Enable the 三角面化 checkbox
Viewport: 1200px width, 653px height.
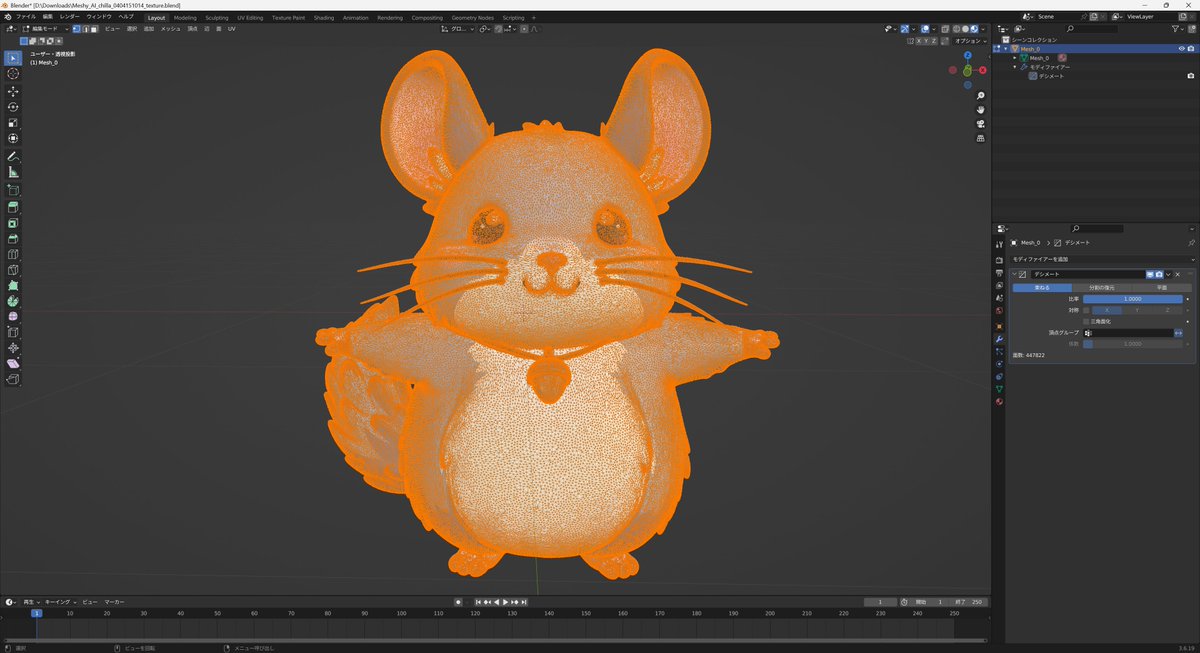1086,321
